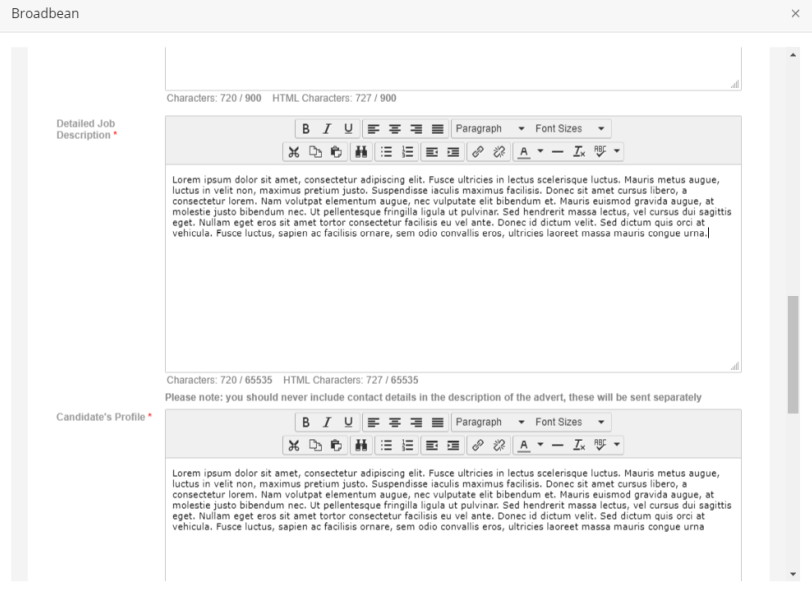
Task: Open text color dropdown in Detailed Job Description
Action: [540, 152]
